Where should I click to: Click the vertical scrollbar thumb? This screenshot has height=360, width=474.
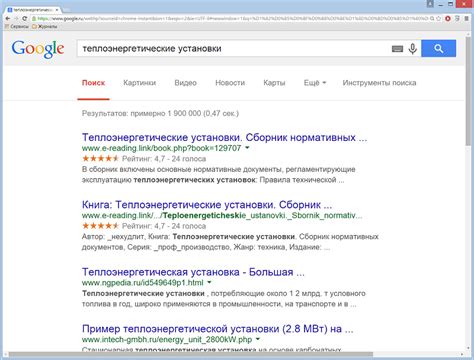[469, 90]
